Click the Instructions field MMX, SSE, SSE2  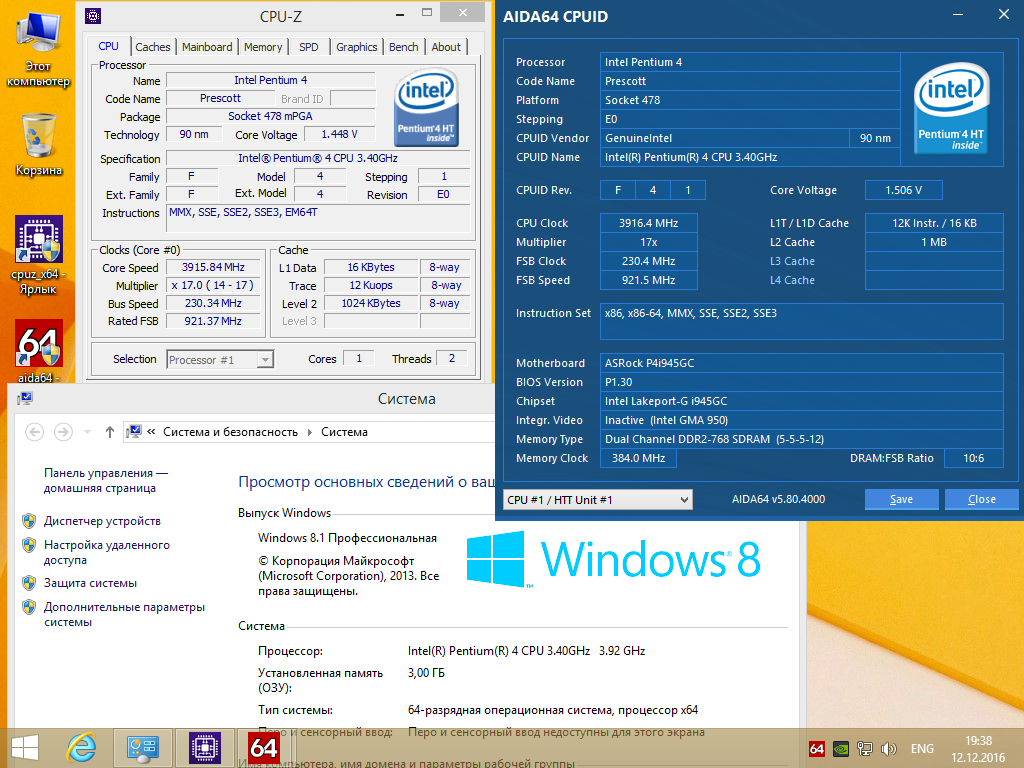[318, 218]
